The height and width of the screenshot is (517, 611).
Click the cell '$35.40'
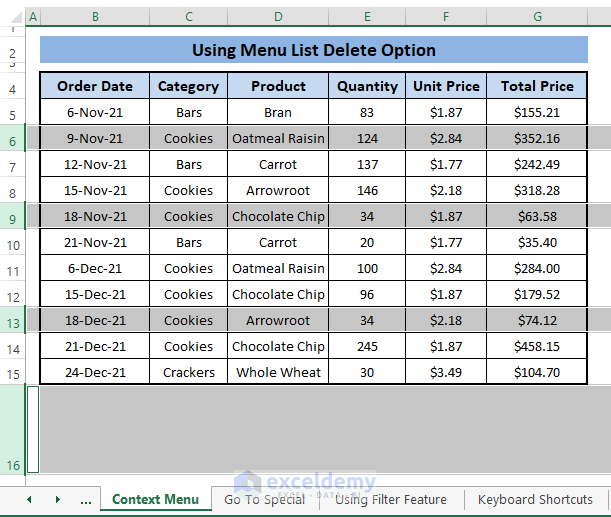point(537,242)
